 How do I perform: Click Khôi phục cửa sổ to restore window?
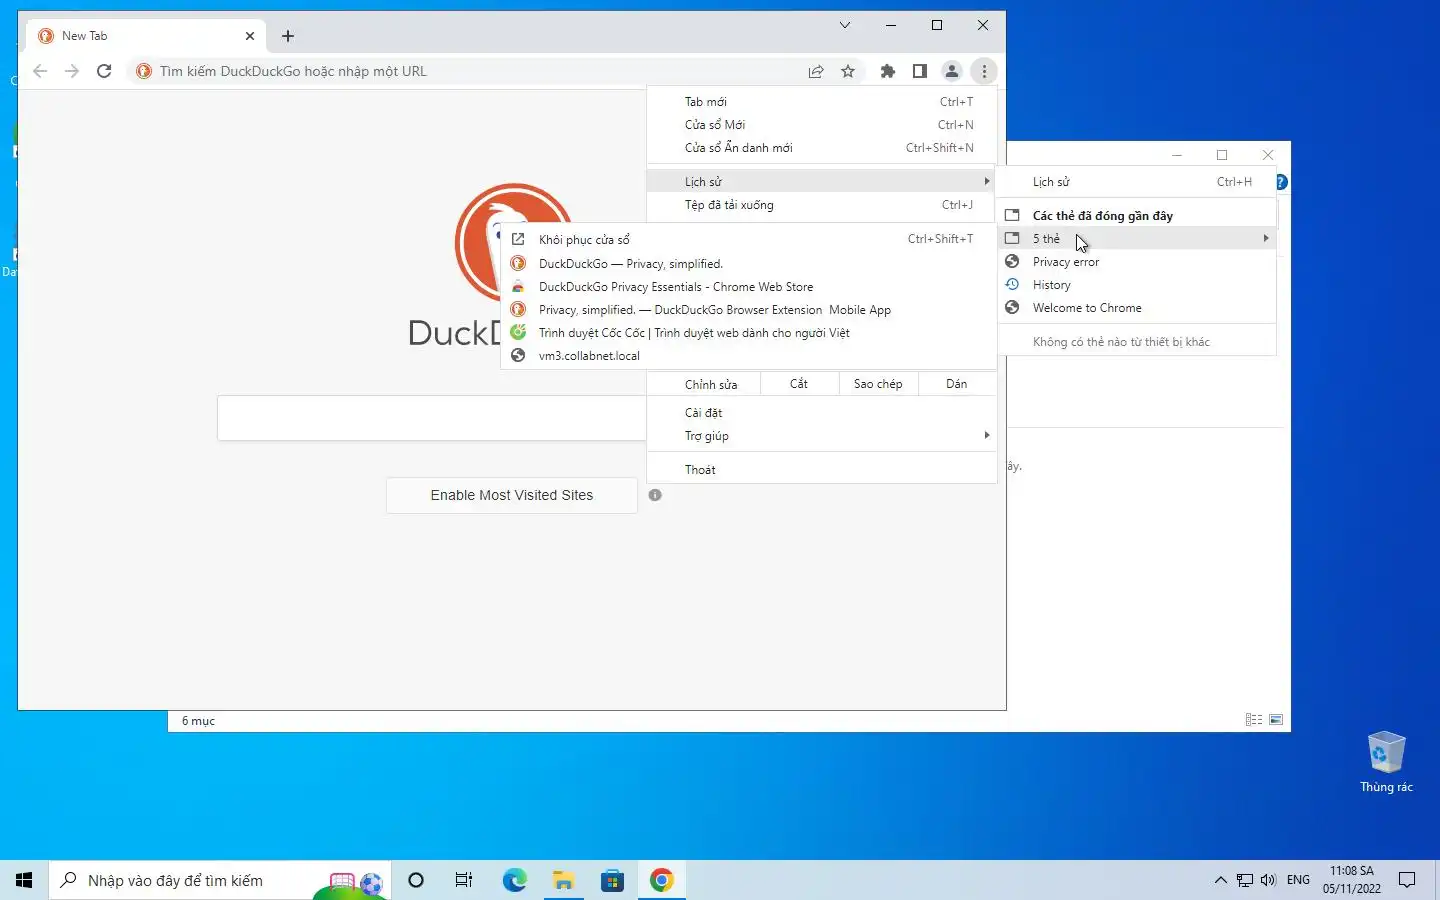pyautogui.click(x=748, y=239)
